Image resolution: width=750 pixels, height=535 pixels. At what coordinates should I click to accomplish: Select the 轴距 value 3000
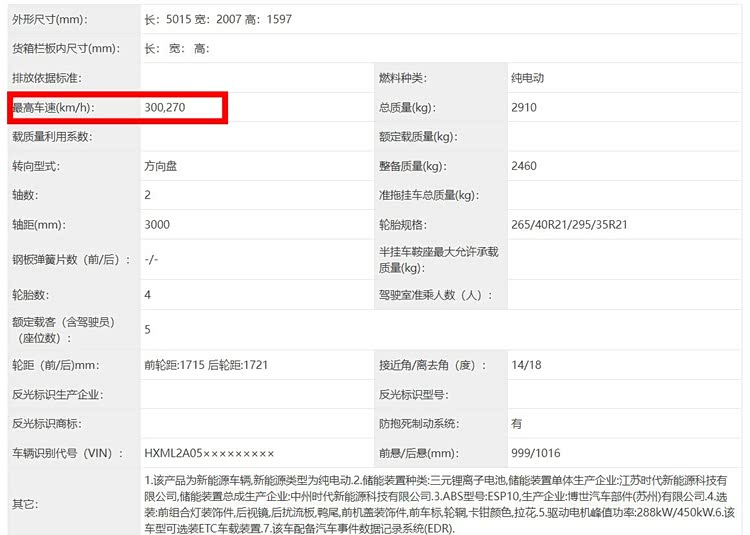click(157, 224)
